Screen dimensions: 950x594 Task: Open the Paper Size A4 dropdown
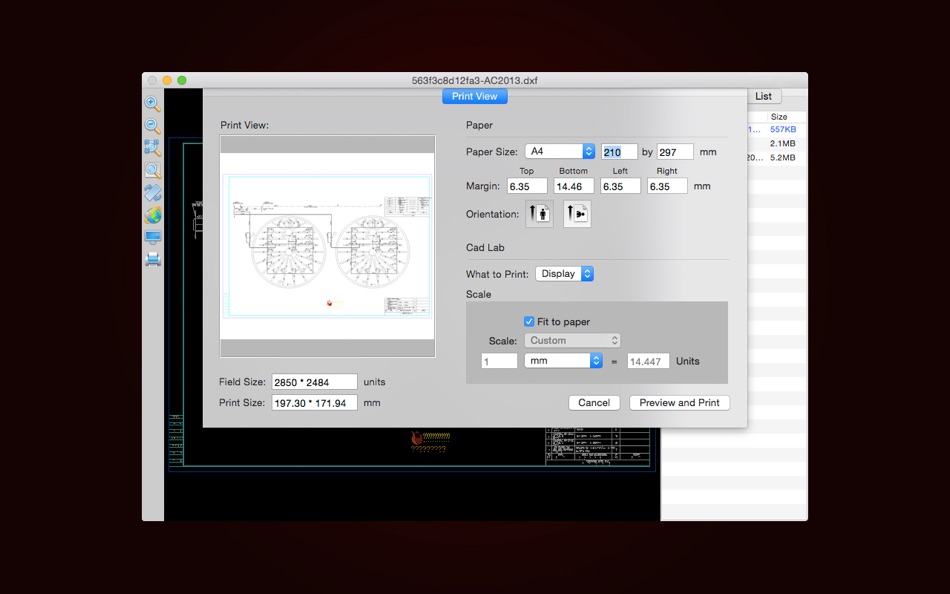[x=560, y=152]
